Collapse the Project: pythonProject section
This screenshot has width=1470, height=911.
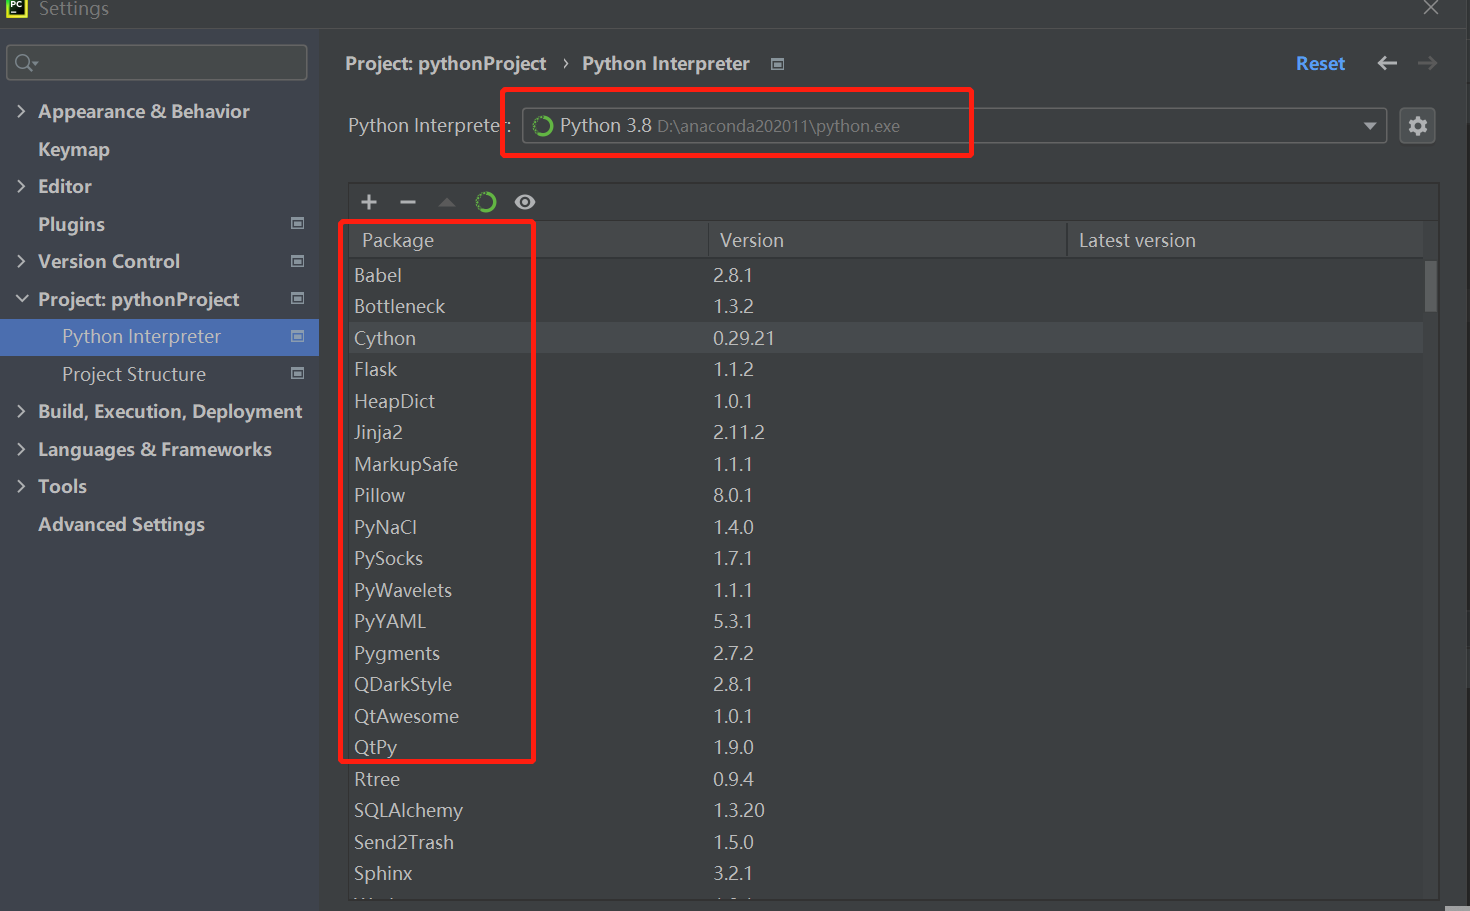pyautogui.click(x=21, y=299)
